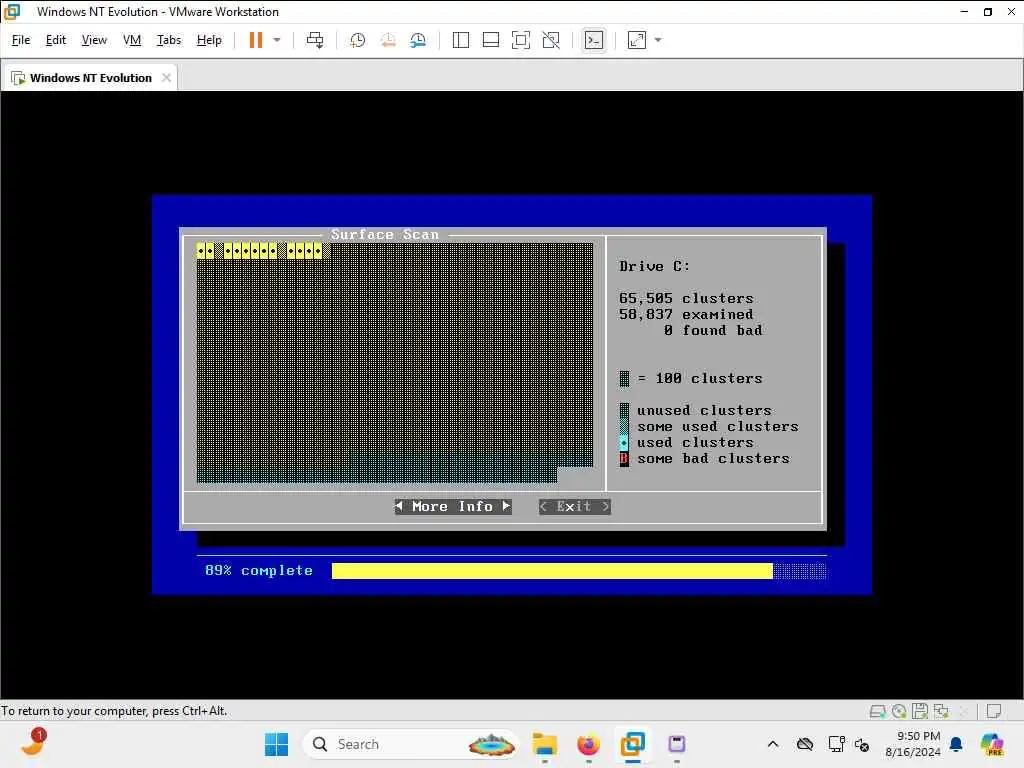
Task: Click More Info in Surface Scan dialog
Action: (x=453, y=507)
